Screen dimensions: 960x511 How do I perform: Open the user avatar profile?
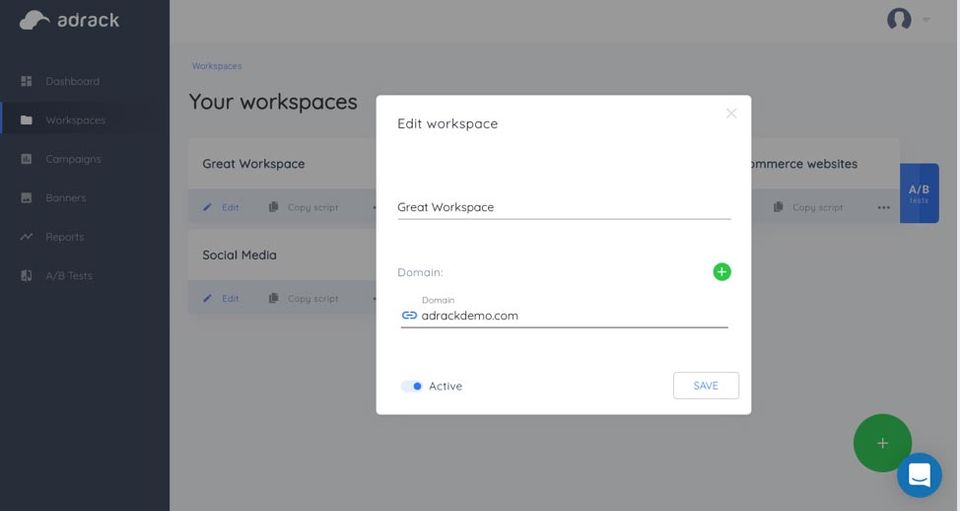point(899,20)
